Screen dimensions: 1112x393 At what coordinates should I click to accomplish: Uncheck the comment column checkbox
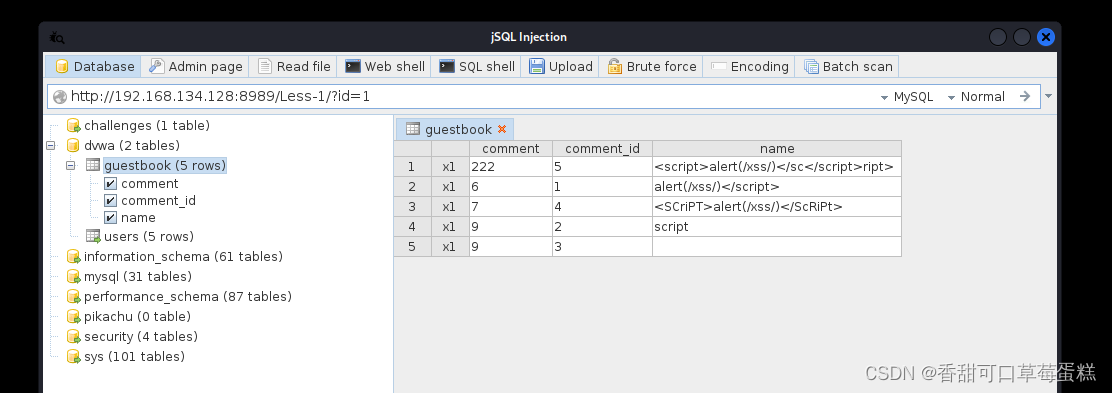click(110, 184)
